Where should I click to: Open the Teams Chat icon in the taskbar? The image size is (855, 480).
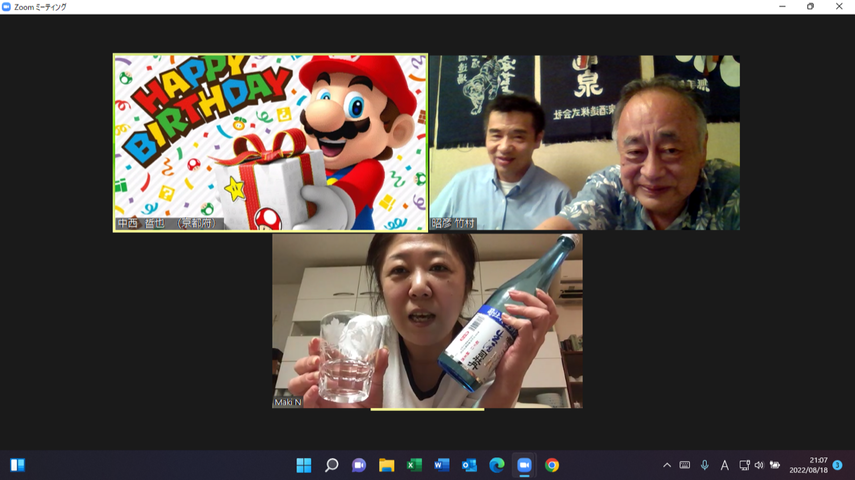tap(359, 465)
